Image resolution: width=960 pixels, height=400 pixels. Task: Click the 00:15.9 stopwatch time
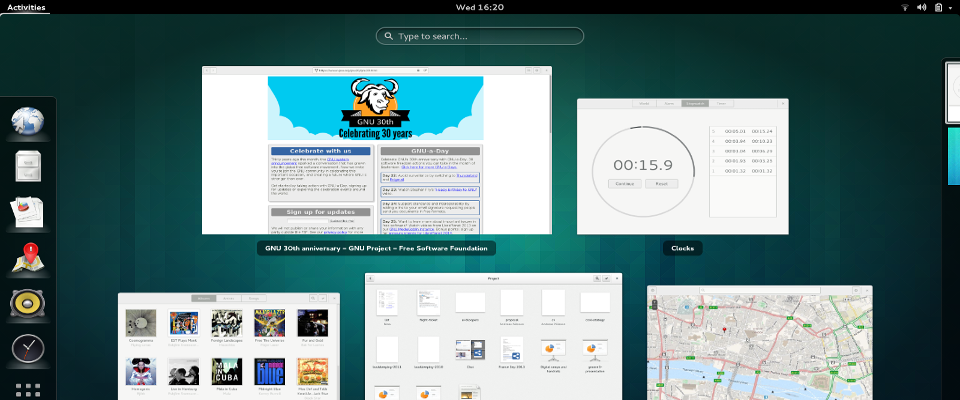pyautogui.click(x=643, y=165)
